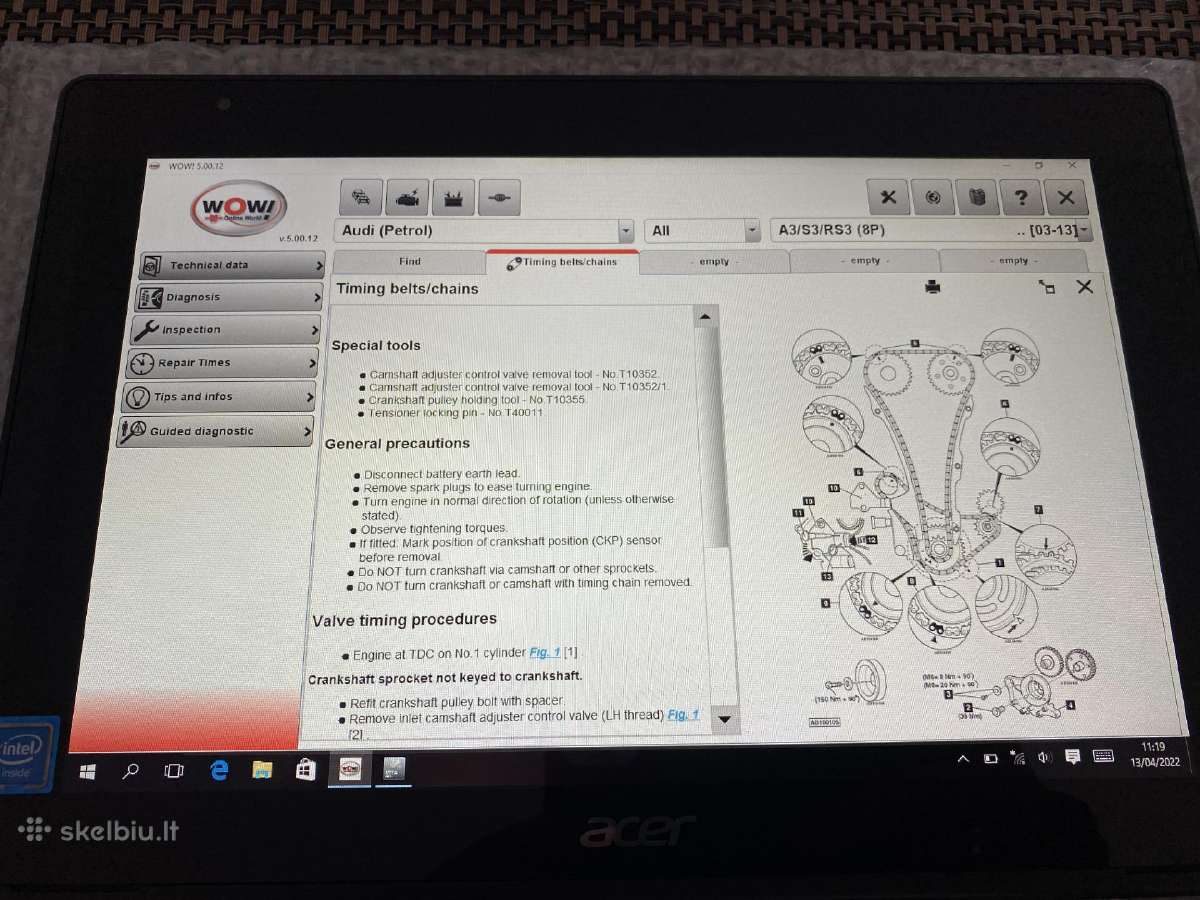Viewport: 1200px width, 900px height.
Task: Click the globe update icon
Action: coord(932,197)
